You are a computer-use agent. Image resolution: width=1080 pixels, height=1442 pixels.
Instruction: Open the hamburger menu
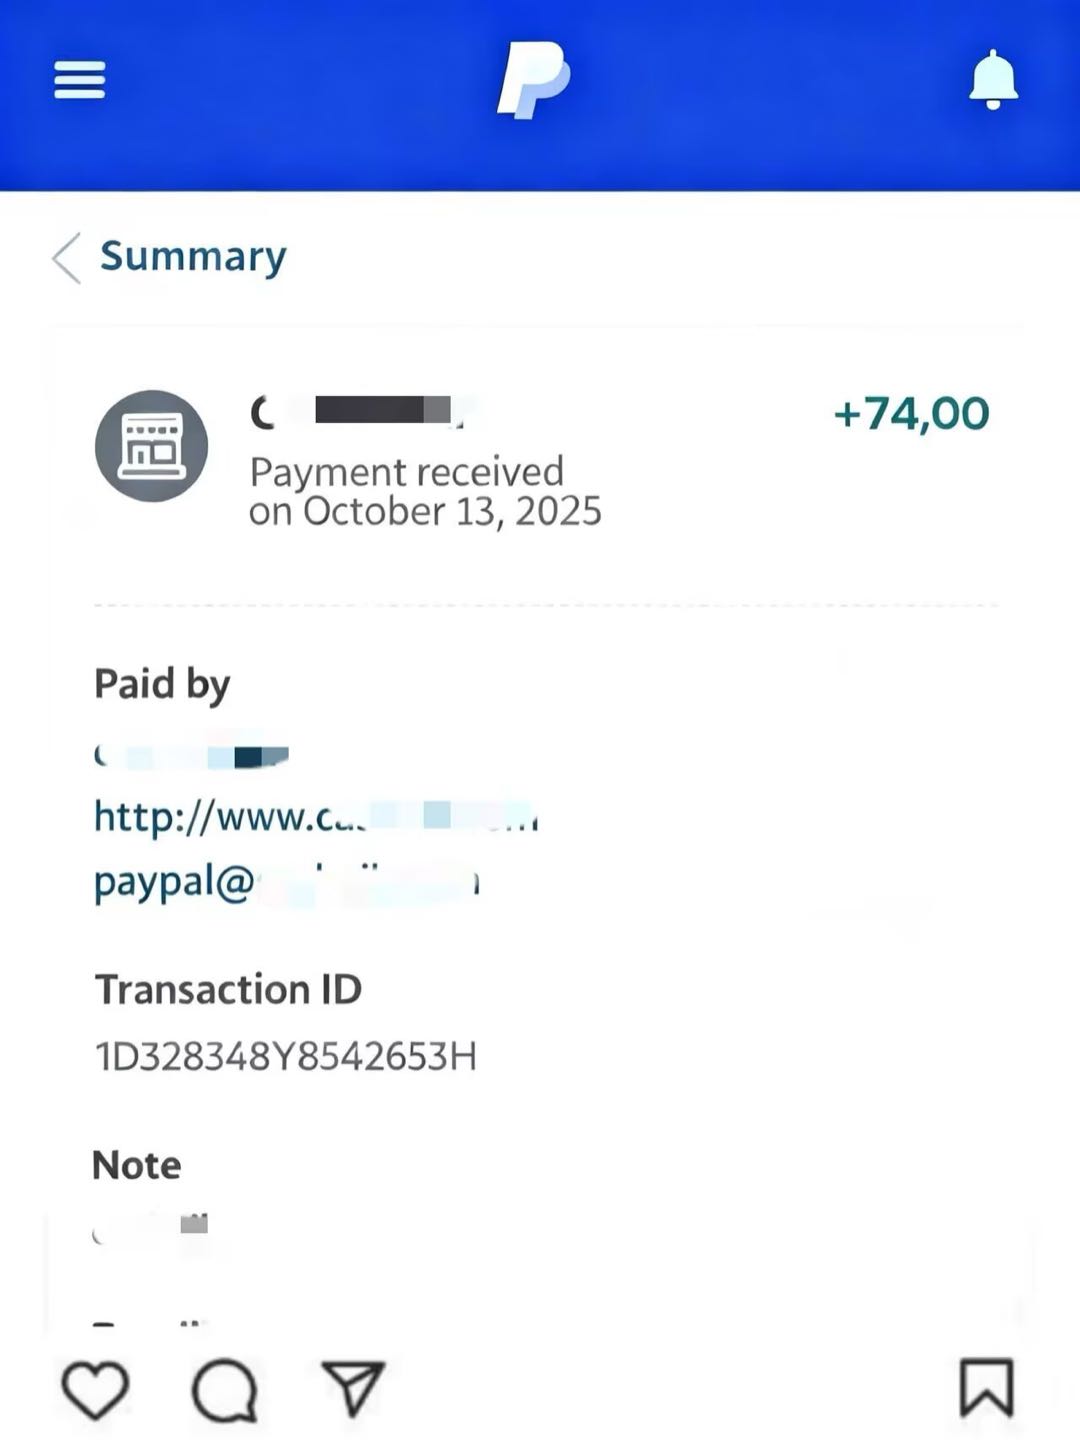pyautogui.click(x=79, y=80)
